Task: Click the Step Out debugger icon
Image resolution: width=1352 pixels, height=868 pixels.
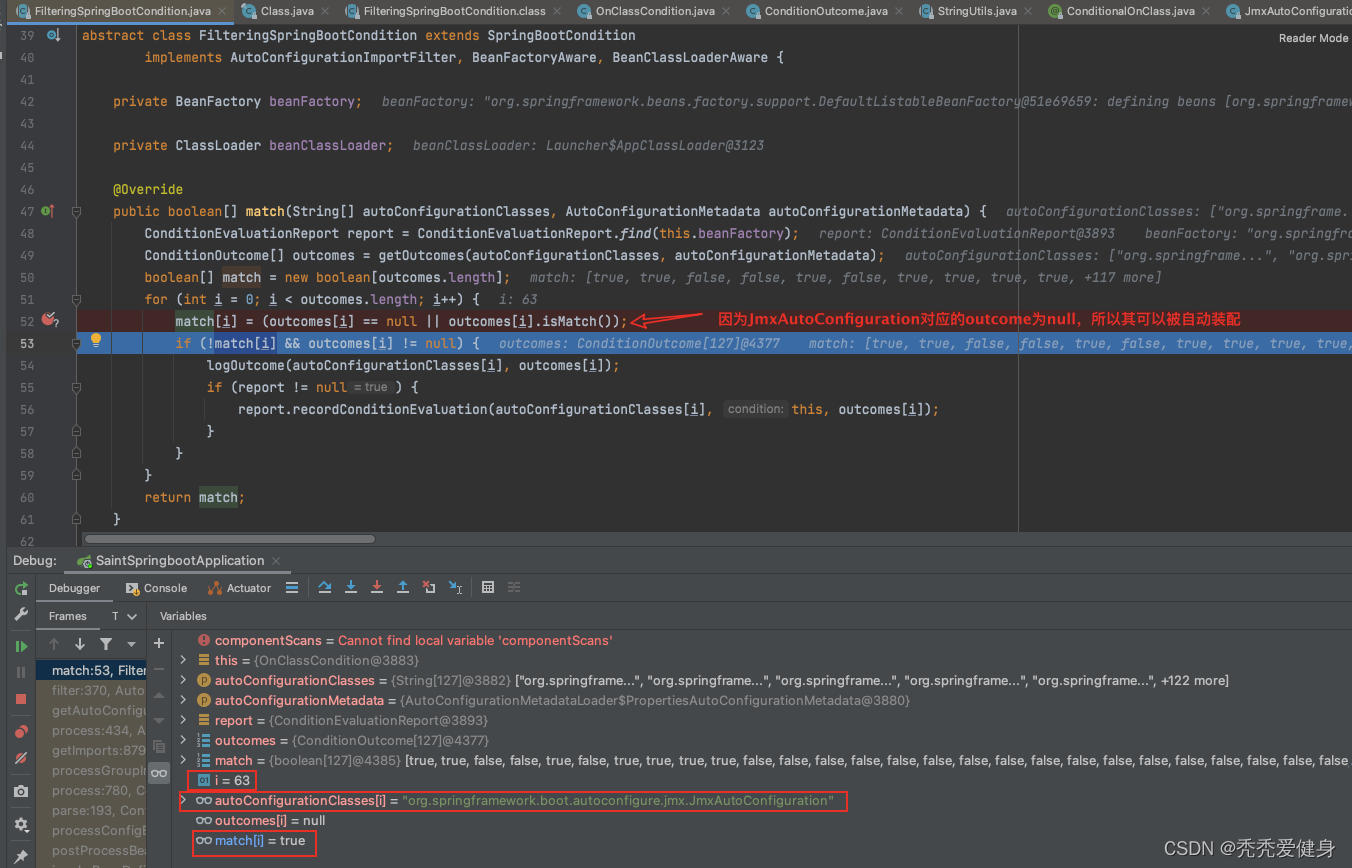Action: (403, 588)
